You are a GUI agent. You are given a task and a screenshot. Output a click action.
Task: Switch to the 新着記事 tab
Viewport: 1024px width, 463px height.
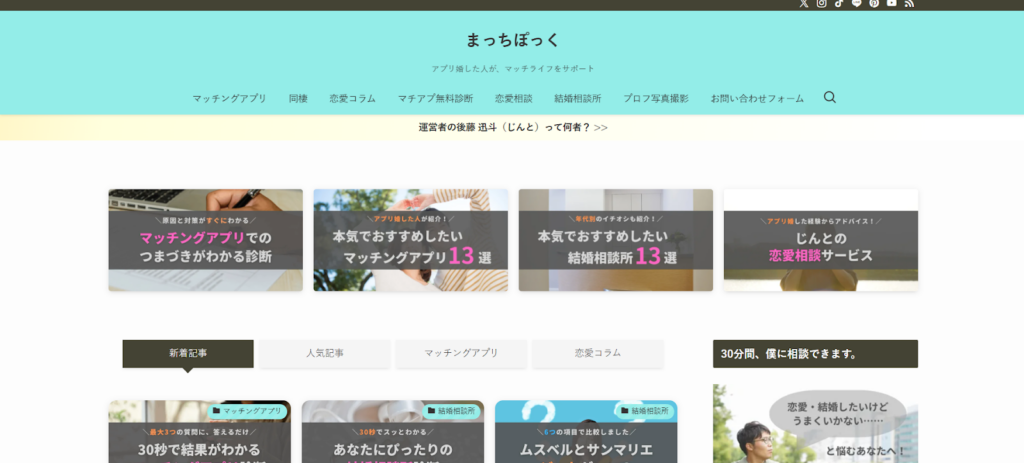pos(187,353)
